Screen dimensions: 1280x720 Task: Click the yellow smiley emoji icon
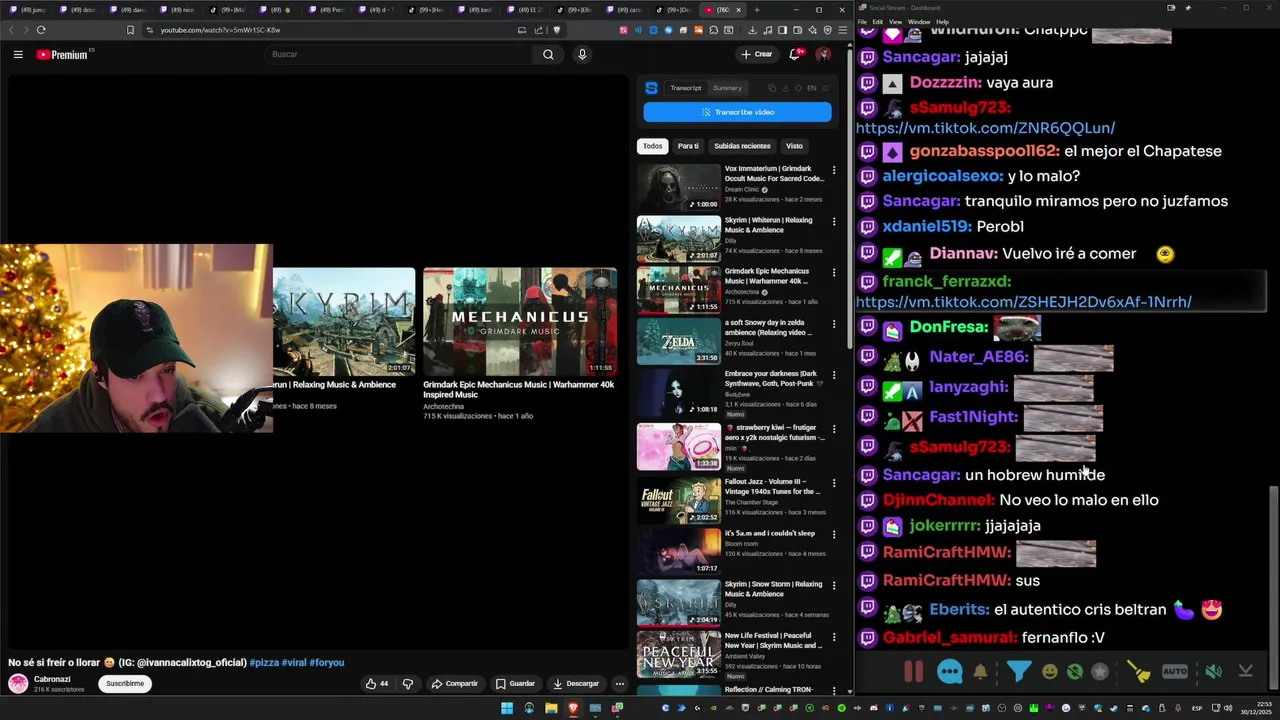(1049, 672)
